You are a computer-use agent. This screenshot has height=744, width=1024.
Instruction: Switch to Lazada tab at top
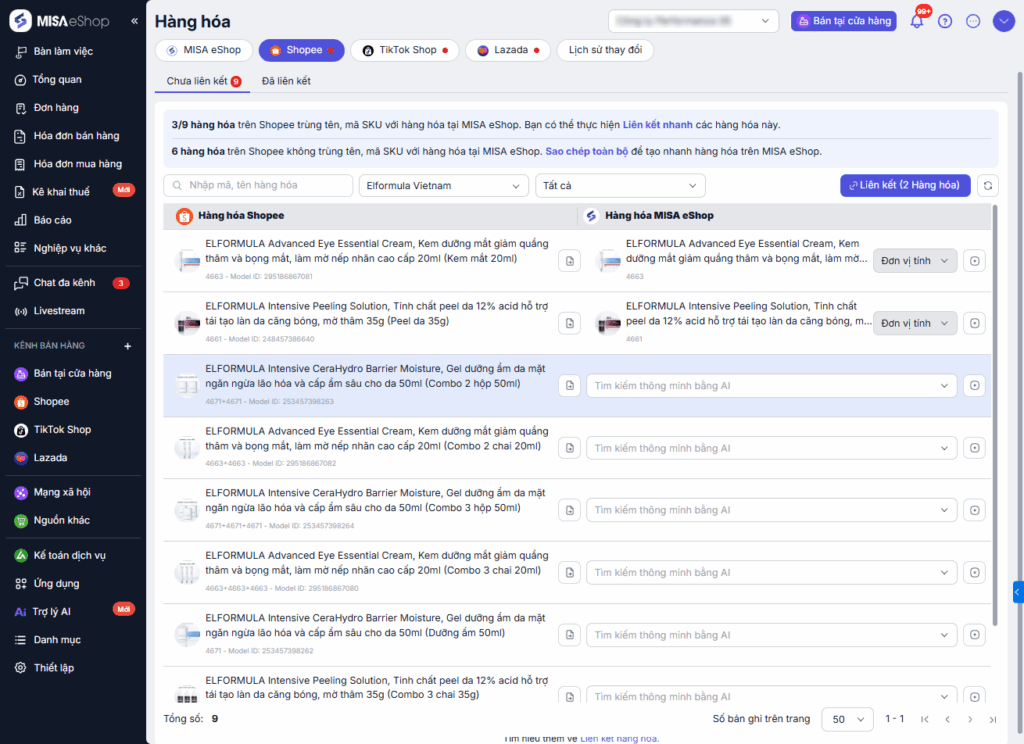coord(507,50)
